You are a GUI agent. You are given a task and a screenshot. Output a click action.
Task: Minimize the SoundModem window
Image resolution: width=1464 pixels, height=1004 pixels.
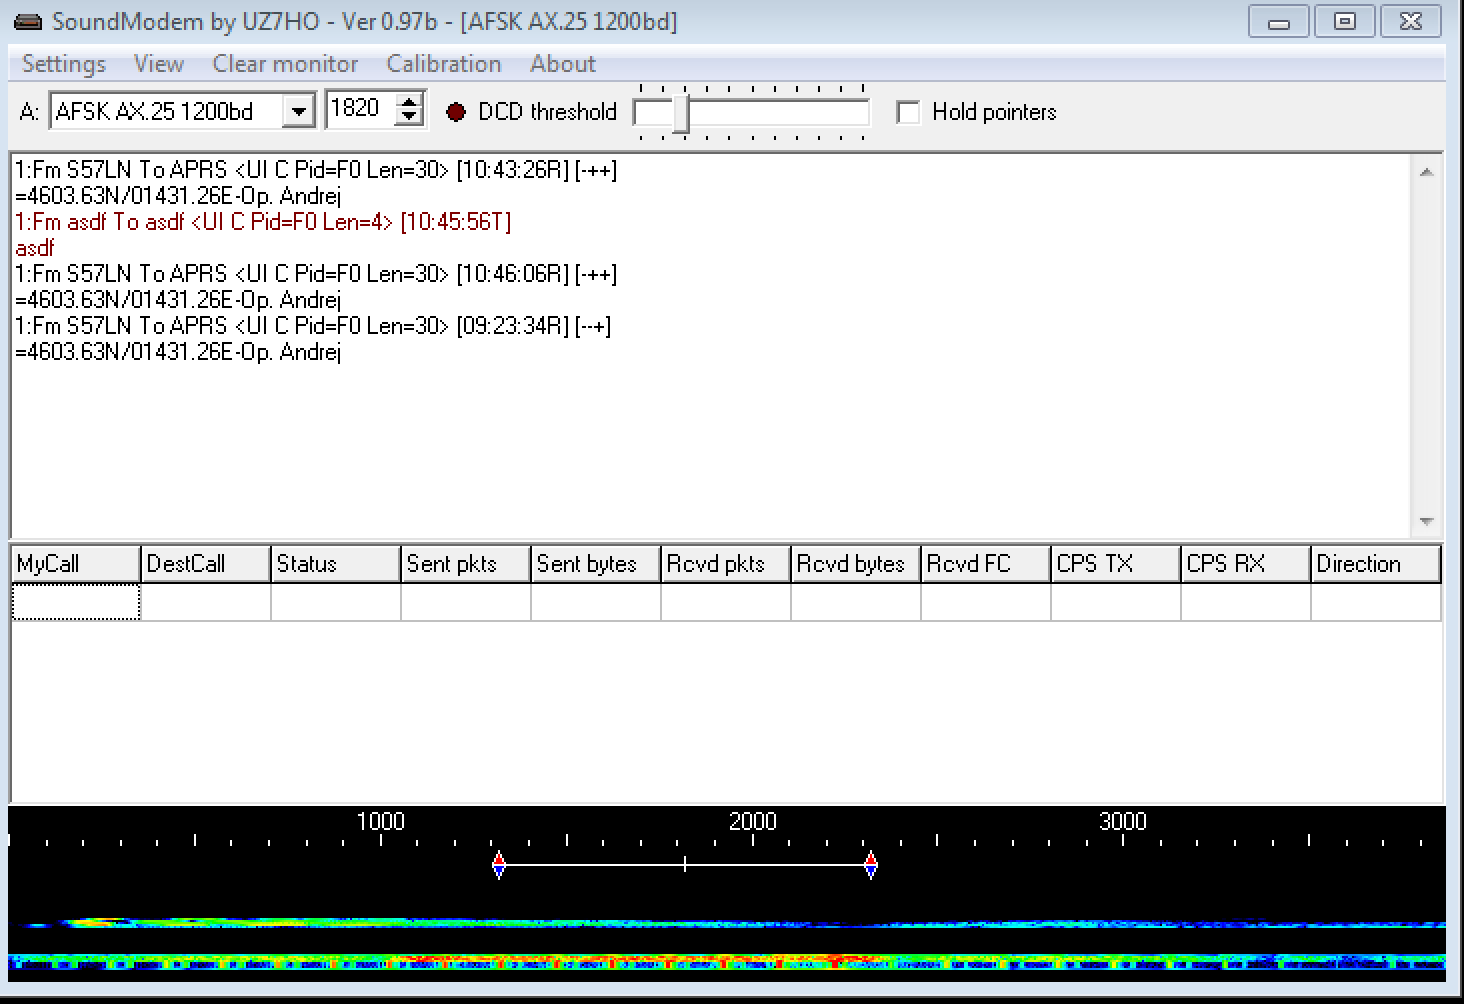1279,21
